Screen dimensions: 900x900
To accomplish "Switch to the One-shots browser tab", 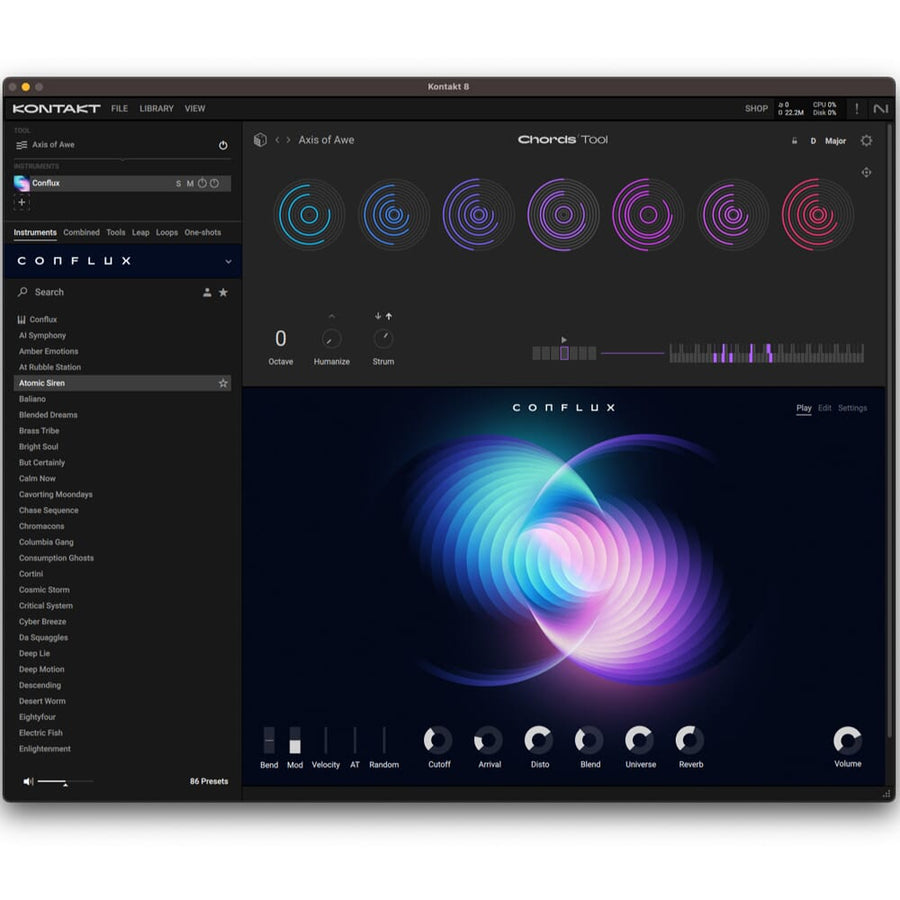I will tap(203, 232).
